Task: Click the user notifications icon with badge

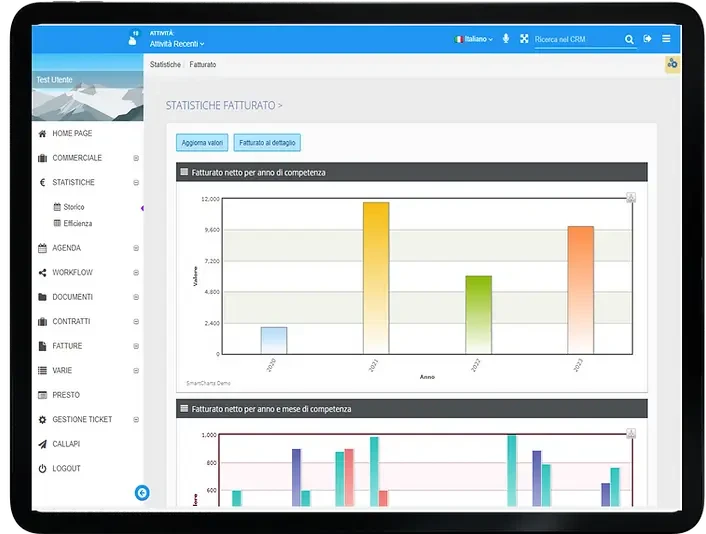Action: point(133,38)
